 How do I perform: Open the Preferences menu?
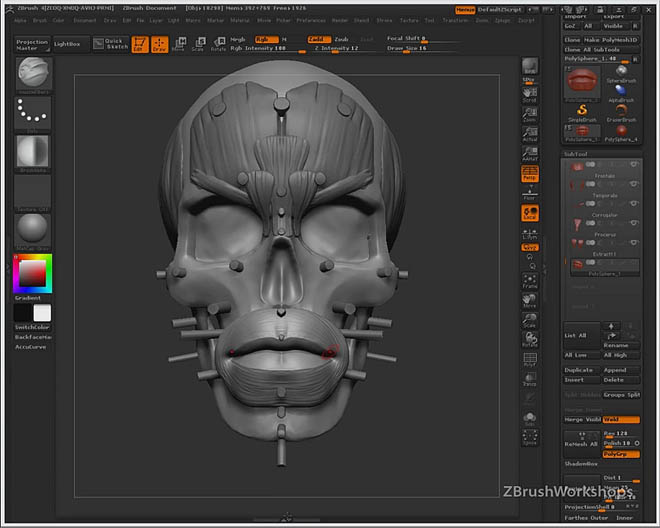[311, 20]
